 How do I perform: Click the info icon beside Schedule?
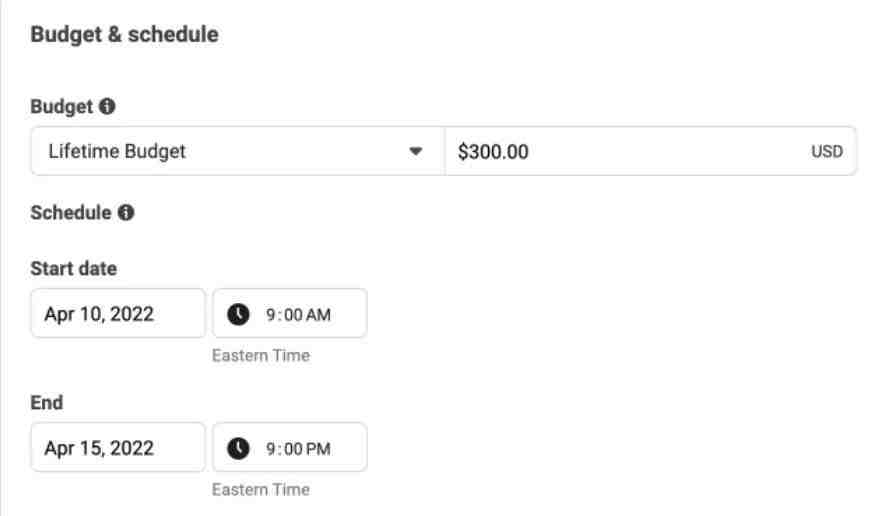point(125,212)
